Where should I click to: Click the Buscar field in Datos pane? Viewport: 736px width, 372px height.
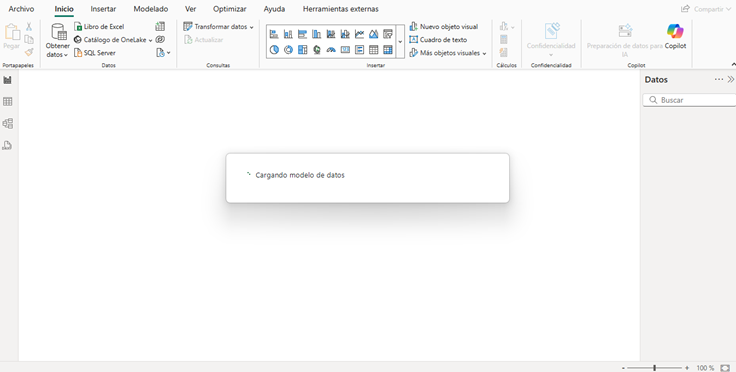[689, 100]
